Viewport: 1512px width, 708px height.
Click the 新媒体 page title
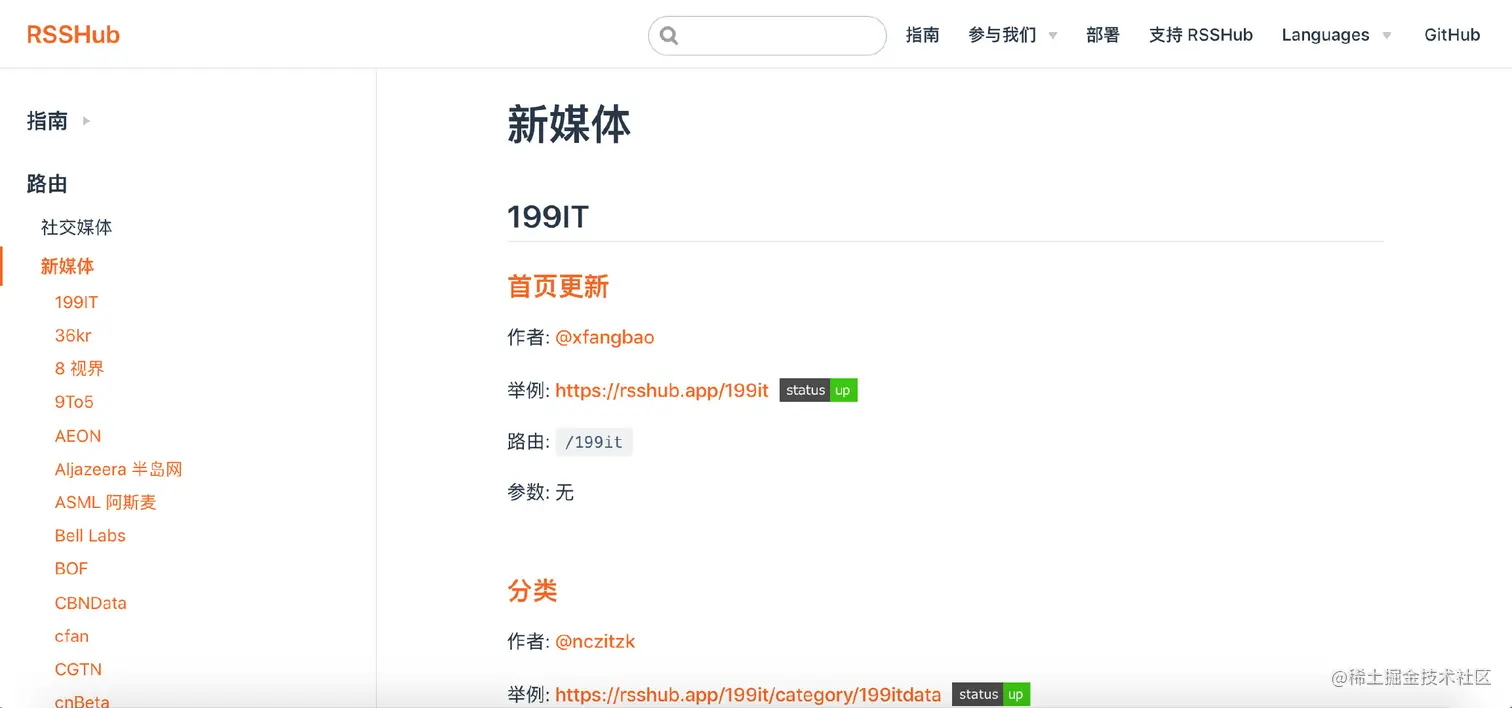pyautogui.click(x=569, y=125)
